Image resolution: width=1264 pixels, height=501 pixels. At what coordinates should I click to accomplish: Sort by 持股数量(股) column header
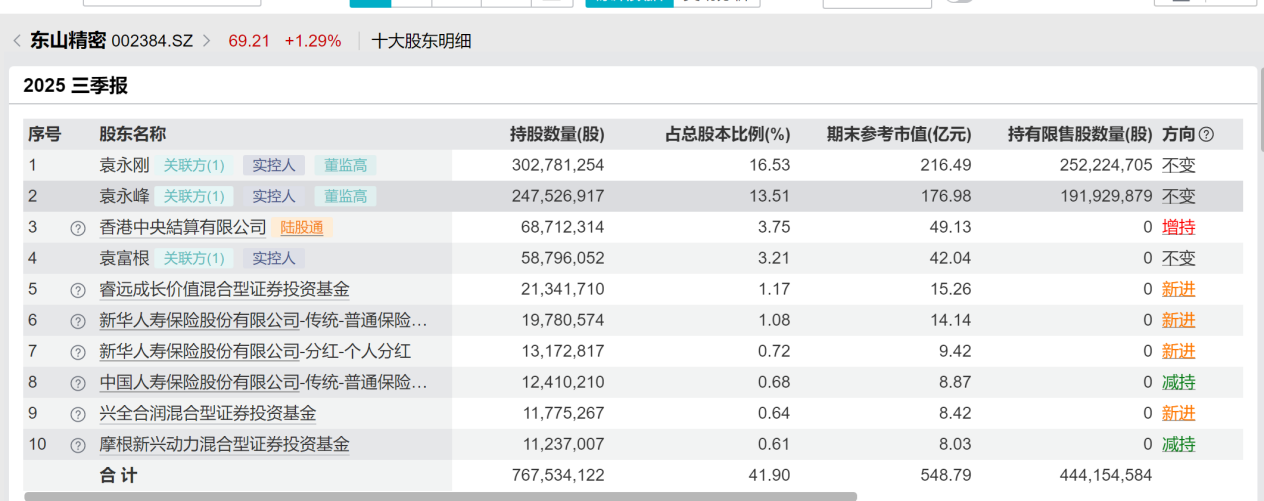pyautogui.click(x=556, y=134)
